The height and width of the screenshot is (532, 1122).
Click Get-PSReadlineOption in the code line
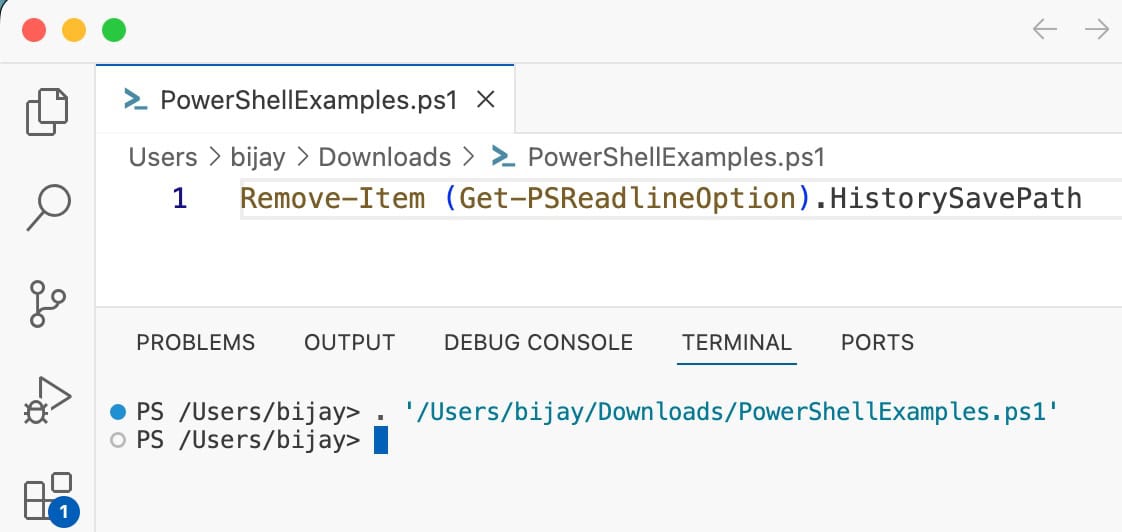(x=628, y=198)
